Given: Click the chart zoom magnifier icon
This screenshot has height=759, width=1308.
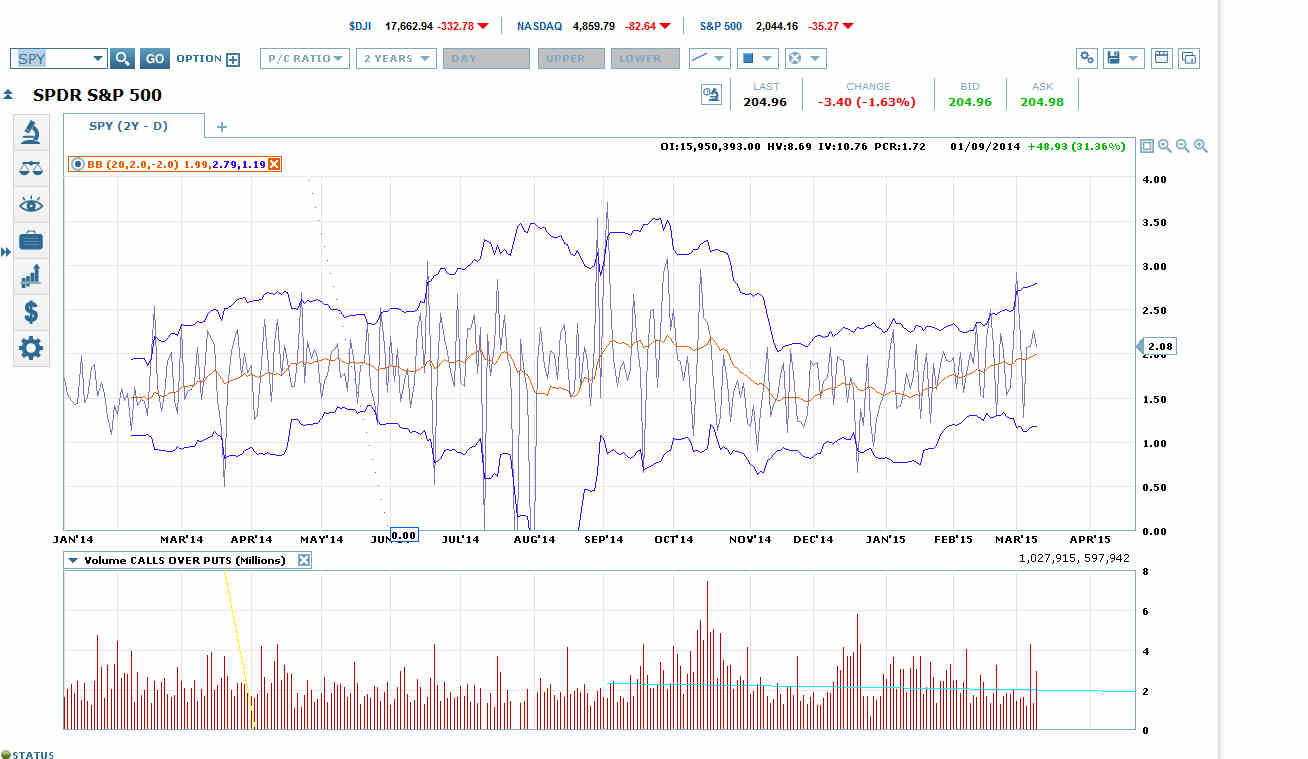Looking at the screenshot, I should tap(1165, 146).
